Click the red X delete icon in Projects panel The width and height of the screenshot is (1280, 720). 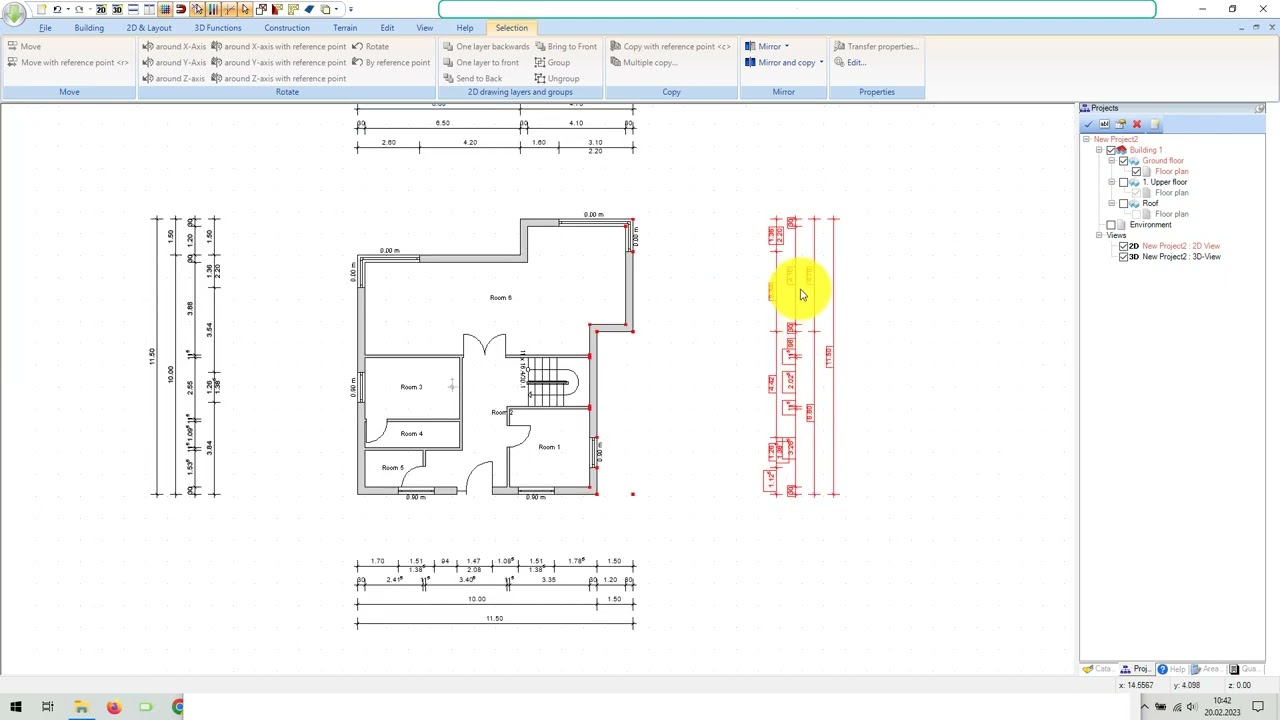pyautogui.click(x=1137, y=124)
